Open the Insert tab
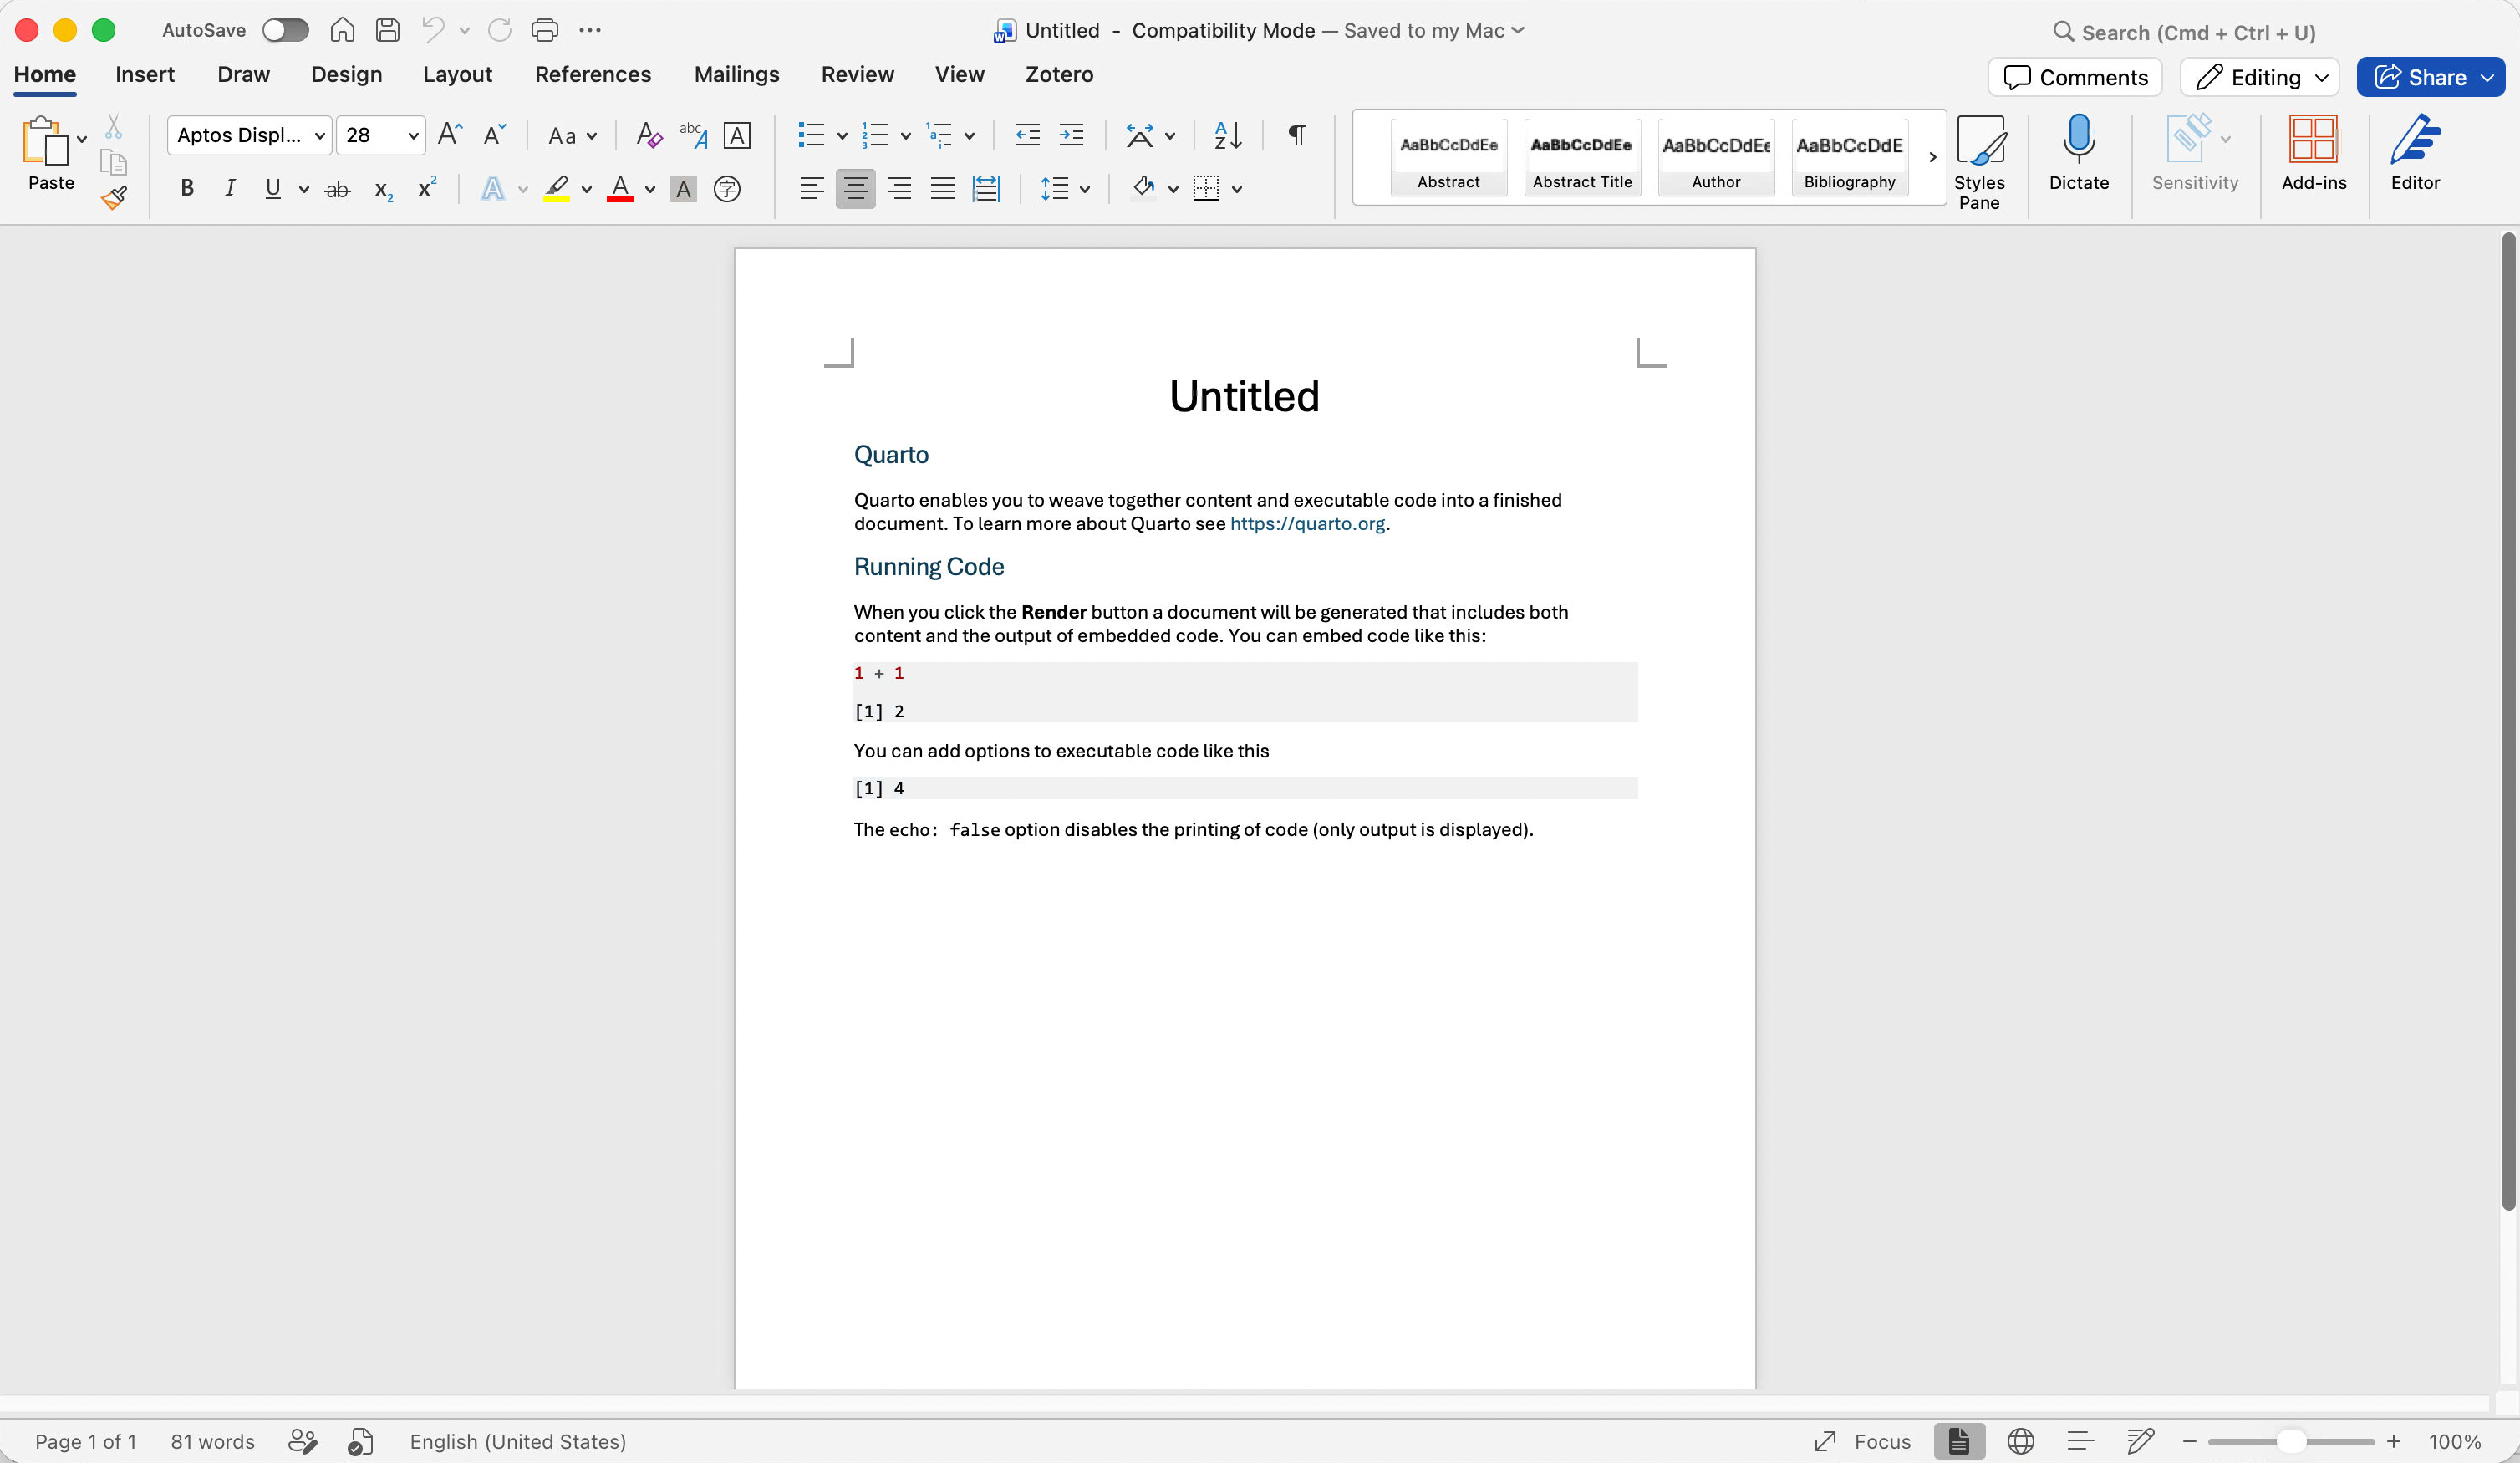The width and height of the screenshot is (2520, 1463). [145, 74]
